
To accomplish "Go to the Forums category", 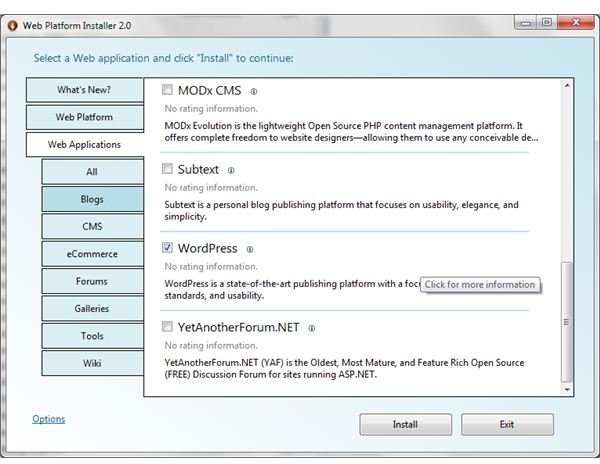I will [92, 282].
